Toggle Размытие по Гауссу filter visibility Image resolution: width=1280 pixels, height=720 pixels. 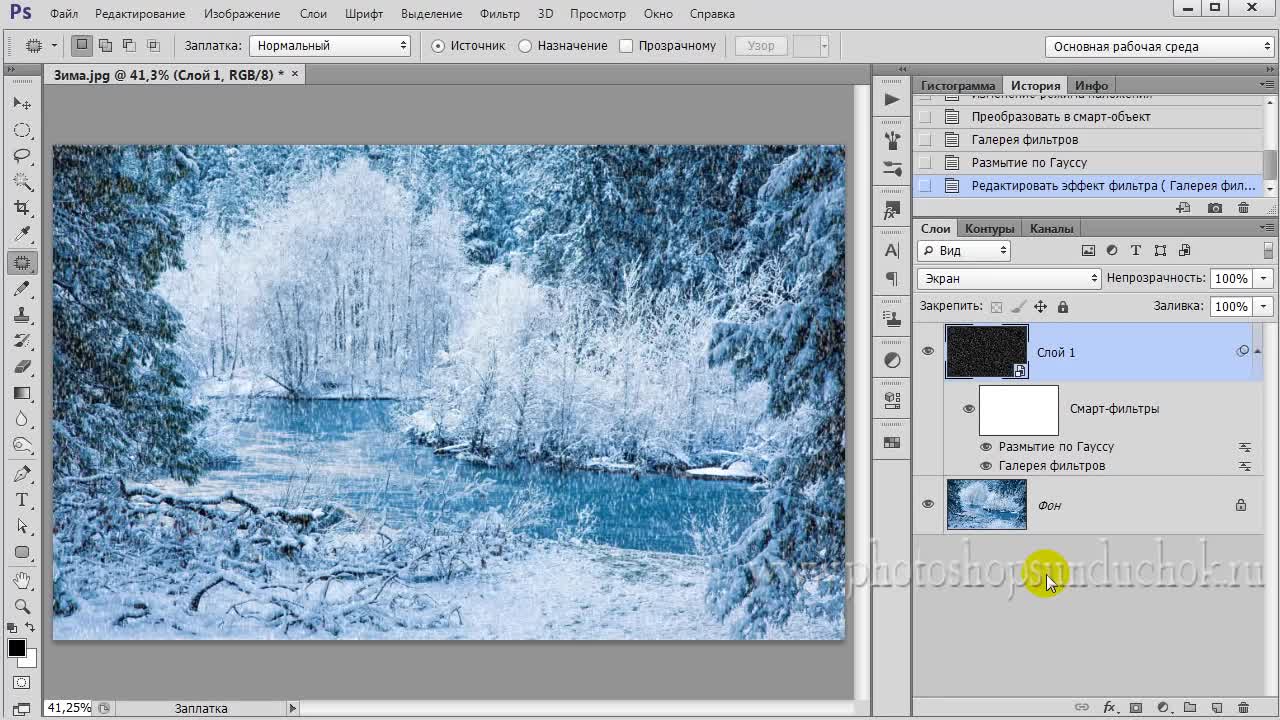tap(986, 447)
